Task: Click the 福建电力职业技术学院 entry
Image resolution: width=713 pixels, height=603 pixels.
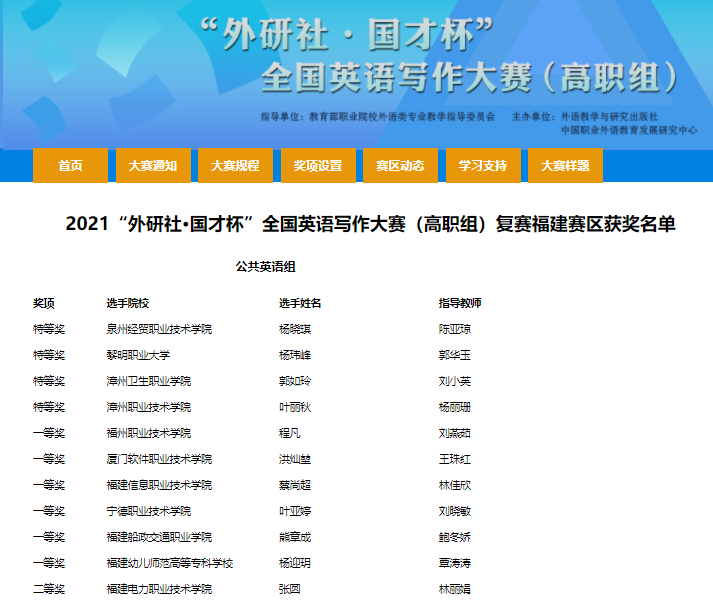Action: tap(159, 589)
